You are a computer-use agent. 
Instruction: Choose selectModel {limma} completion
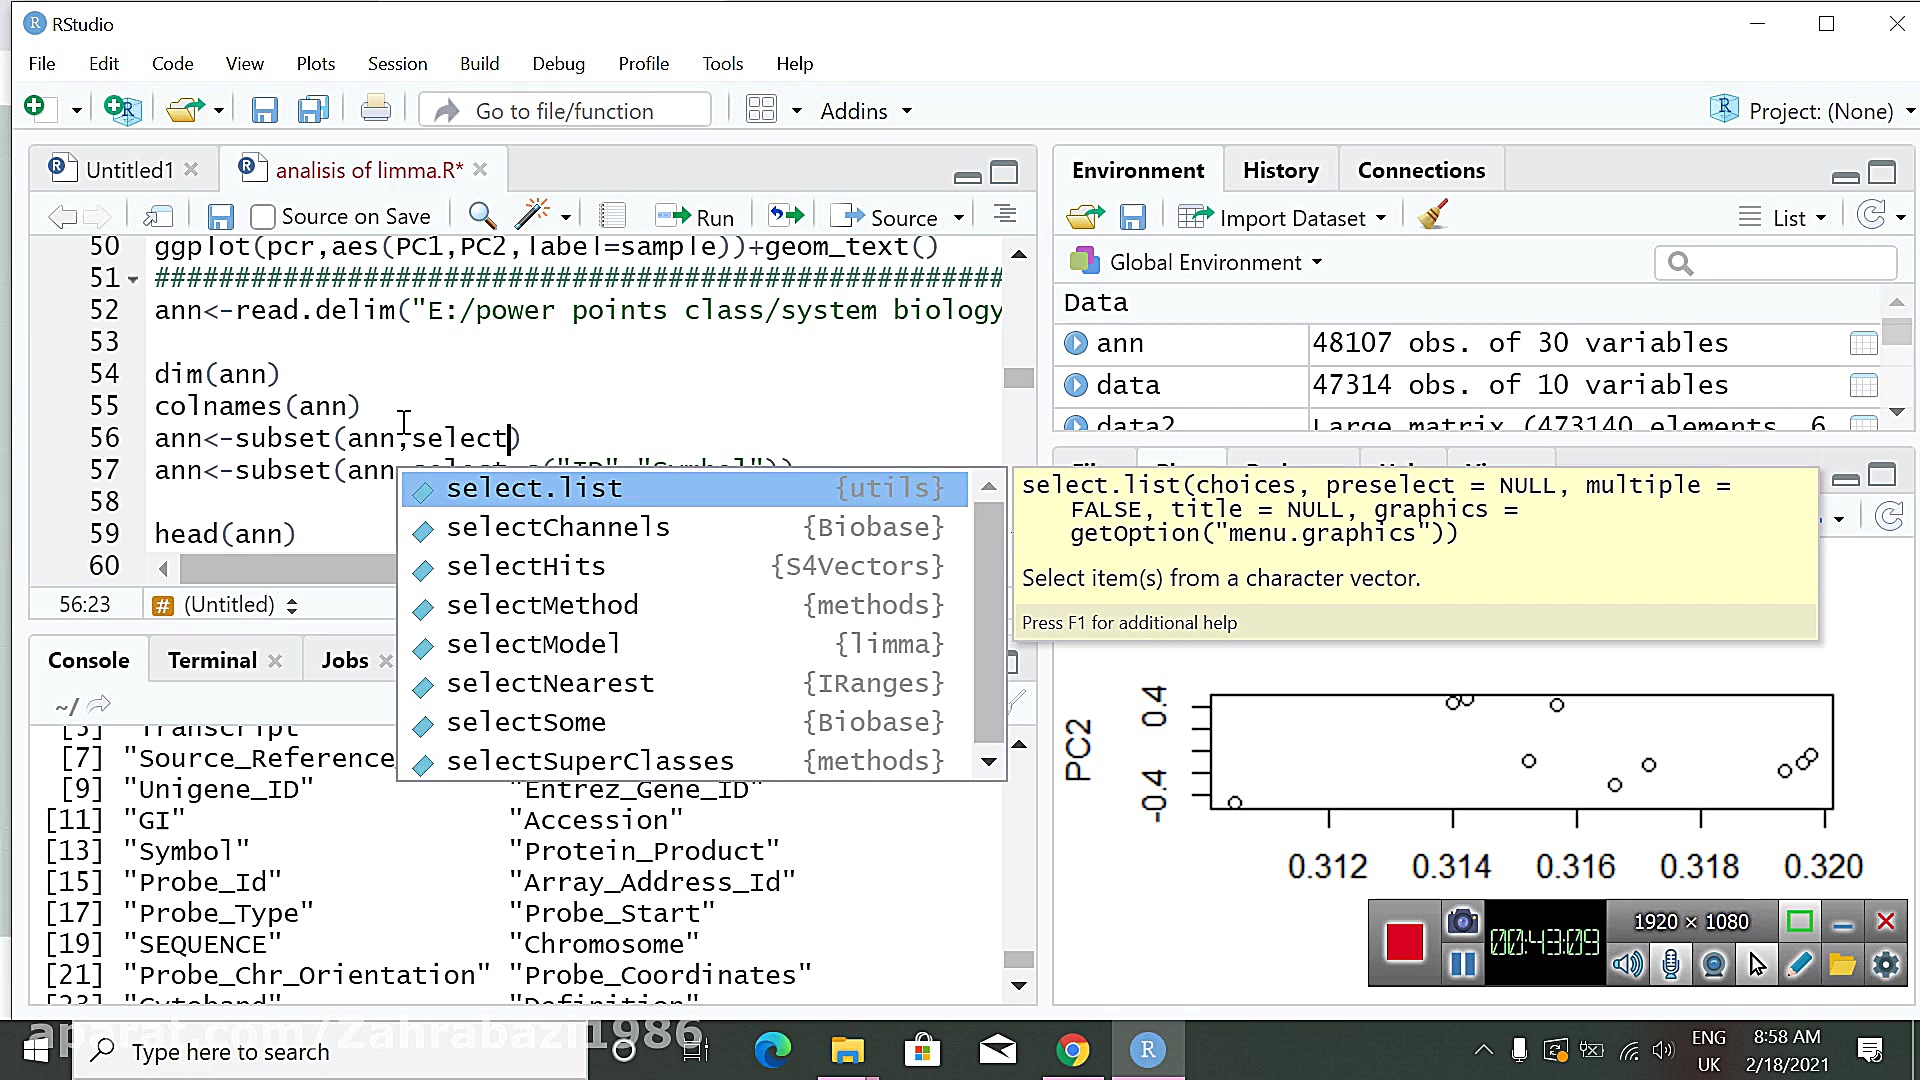[685, 644]
